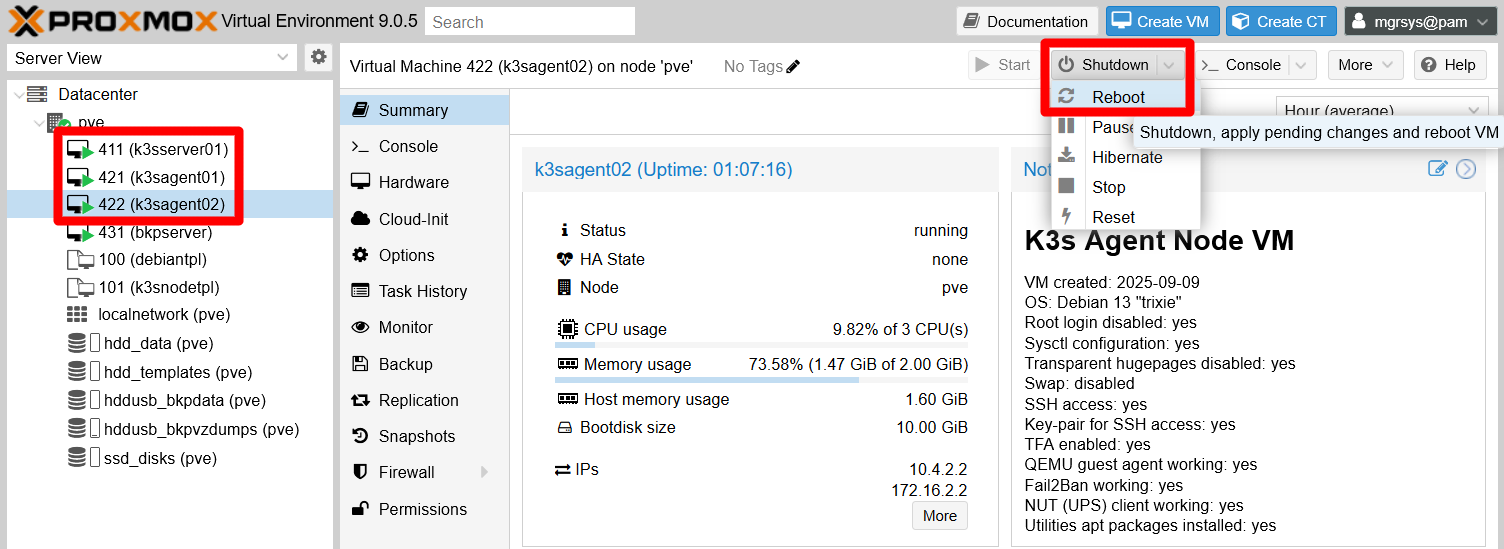Click the gear icon beside Server View

click(318, 57)
